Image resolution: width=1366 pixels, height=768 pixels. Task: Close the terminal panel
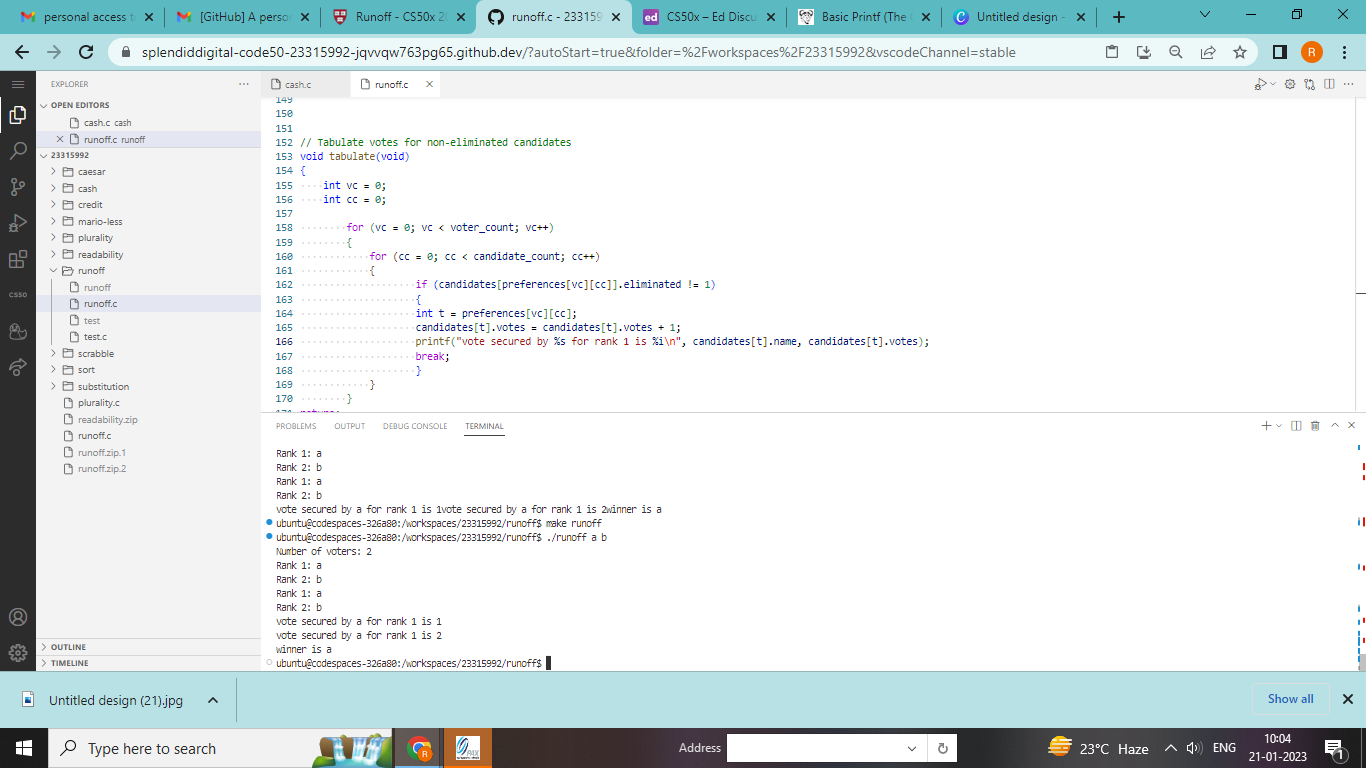pos(1352,426)
